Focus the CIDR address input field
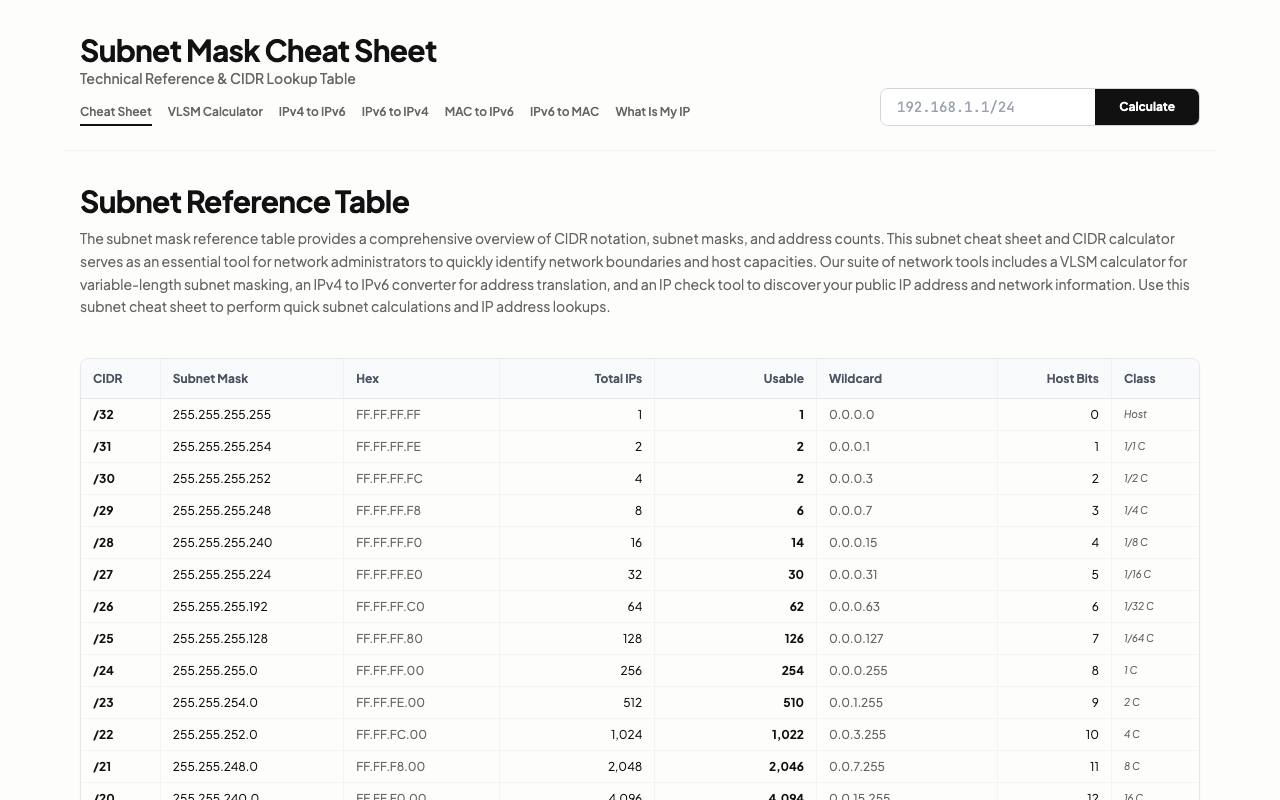The width and height of the screenshot is (1280, 800). [988, 107]
